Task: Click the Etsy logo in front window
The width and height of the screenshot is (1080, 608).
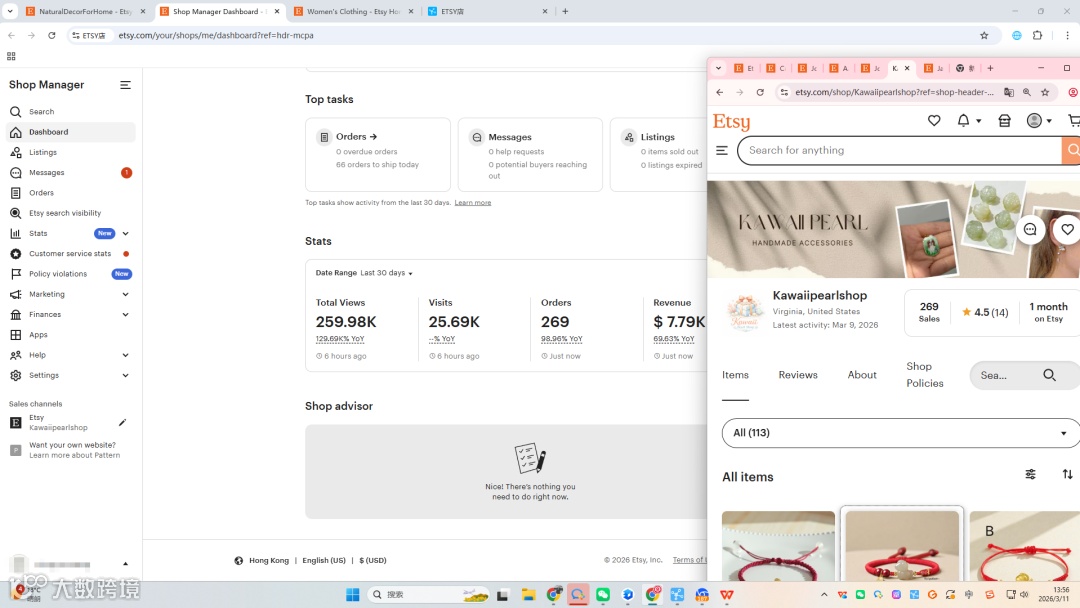Action: click(x=731, y=122)
